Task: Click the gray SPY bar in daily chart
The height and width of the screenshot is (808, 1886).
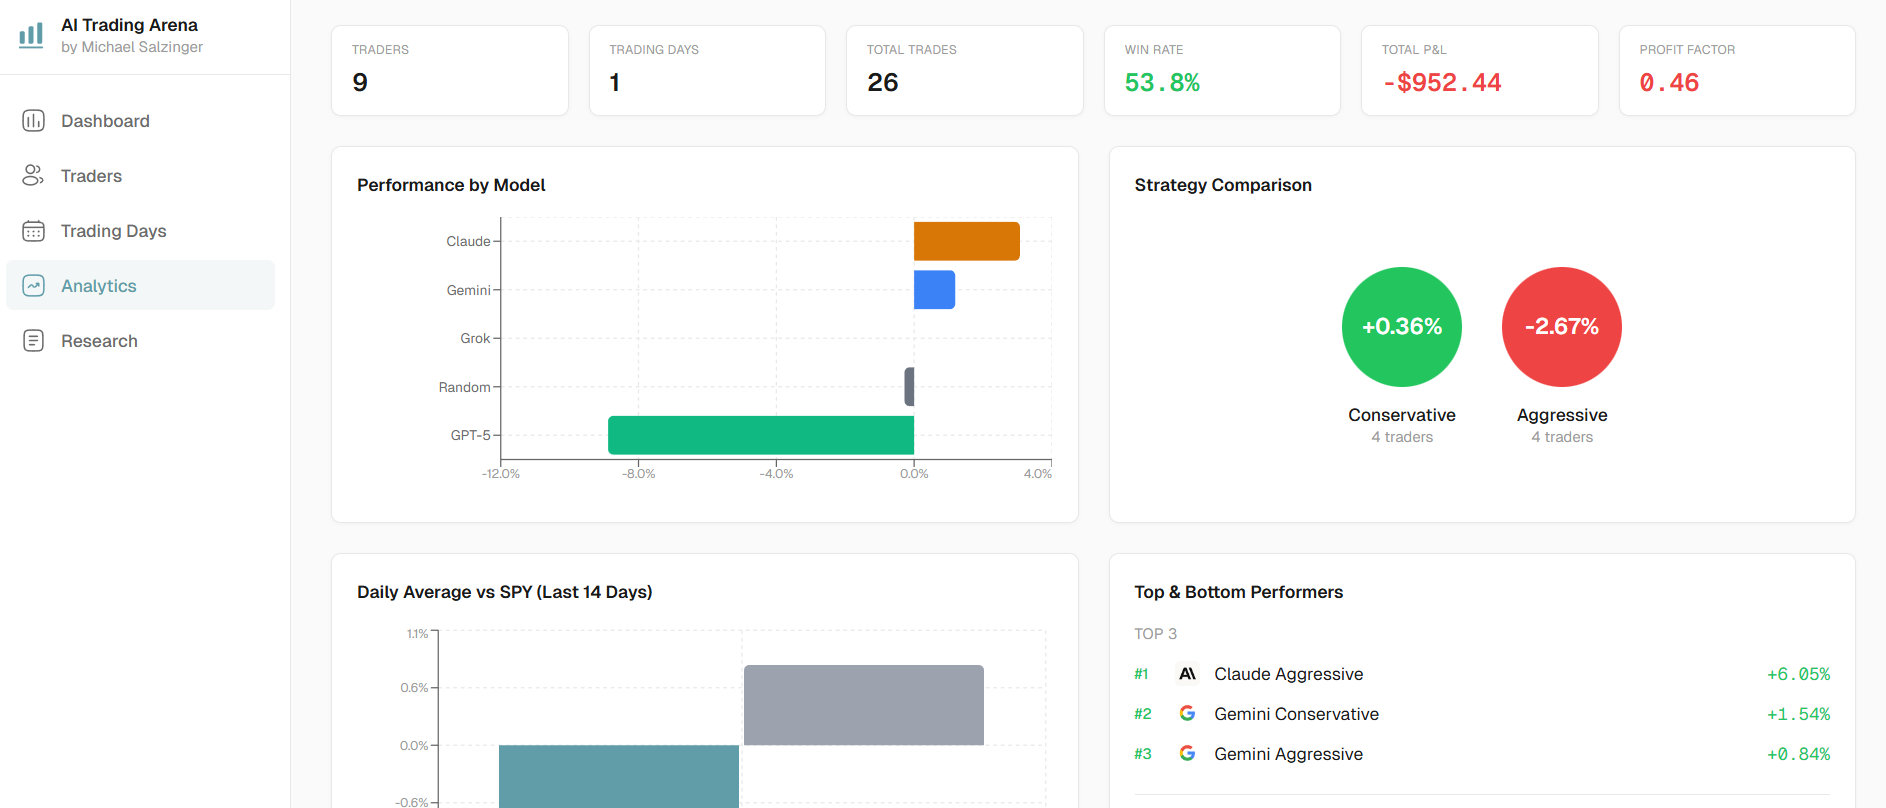Action: pyautogui.click(x=863, y=705)
